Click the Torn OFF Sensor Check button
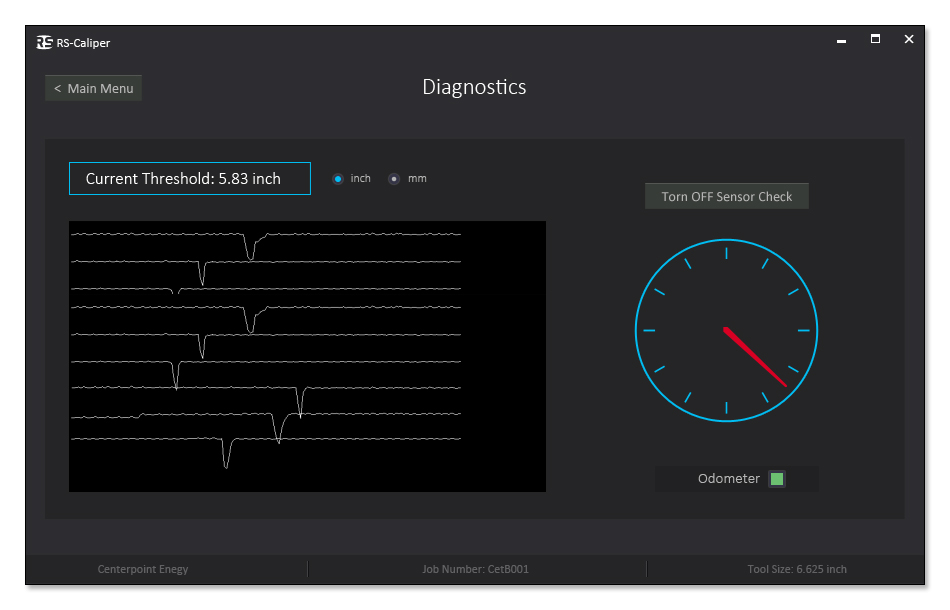The width and height of the screenshot is (950, 610). (x=726, y=196)
